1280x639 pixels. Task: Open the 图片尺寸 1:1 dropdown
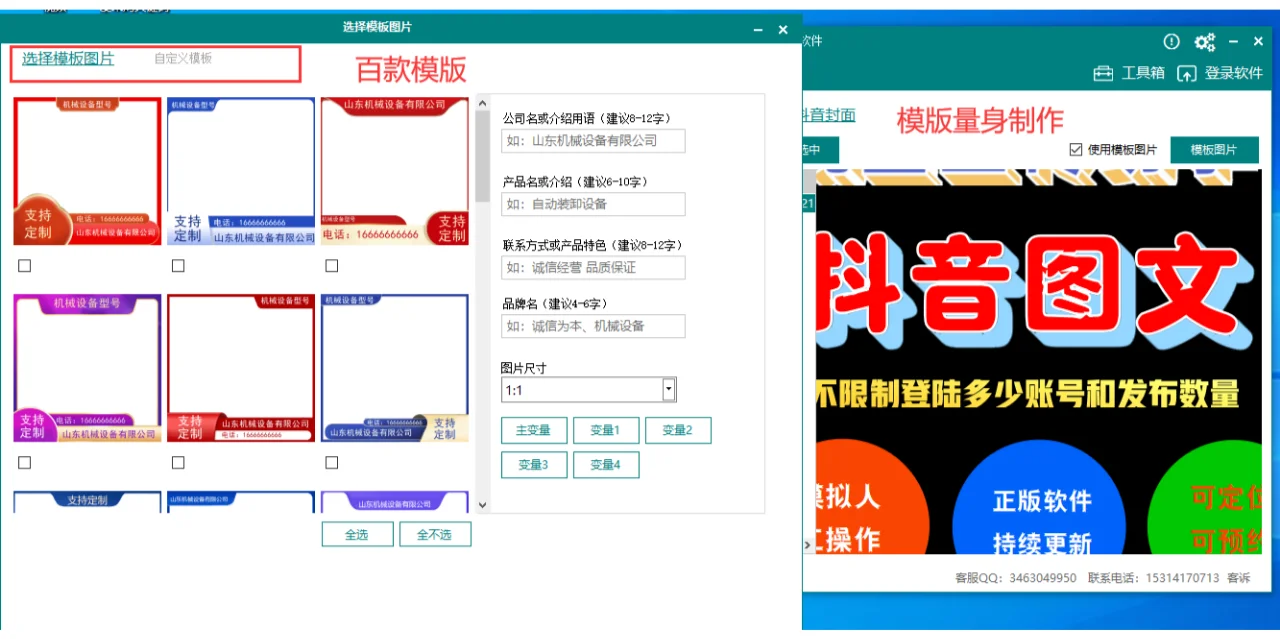(x=668, y=389)
